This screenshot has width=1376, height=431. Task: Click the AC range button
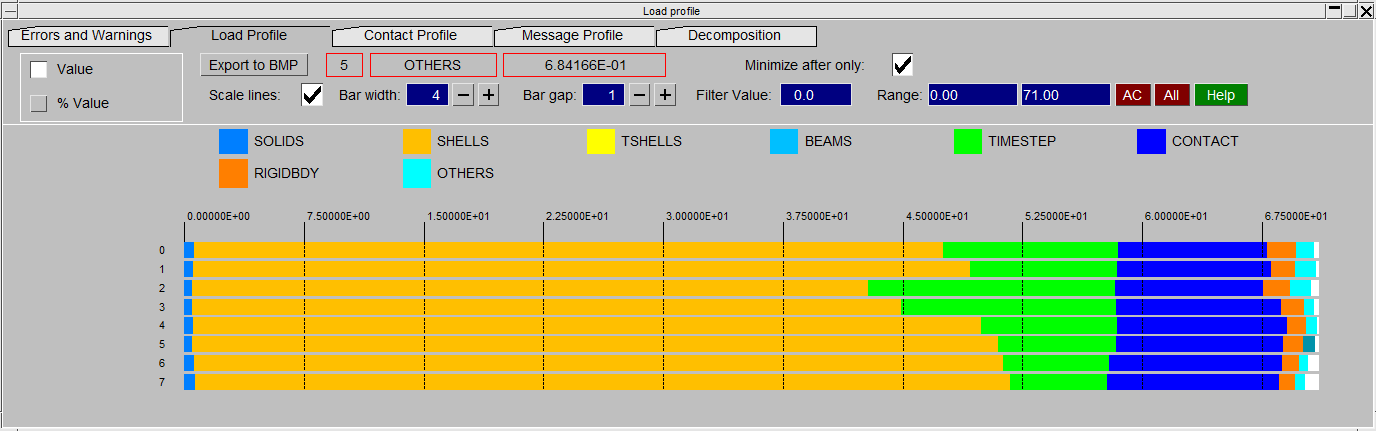1132,95
